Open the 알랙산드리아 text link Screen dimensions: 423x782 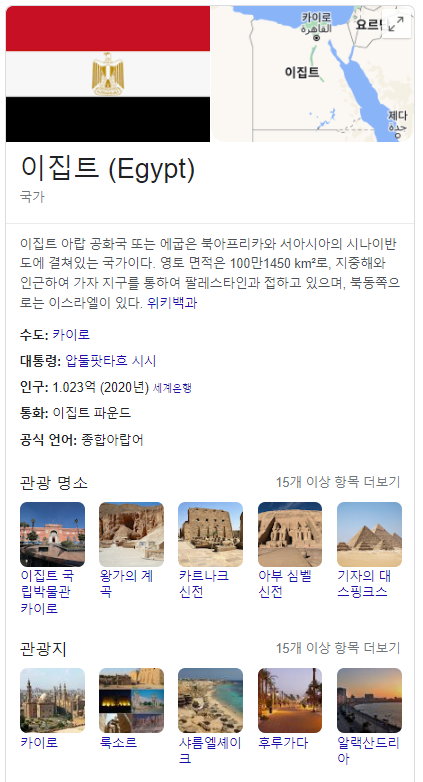coord(368,751)
